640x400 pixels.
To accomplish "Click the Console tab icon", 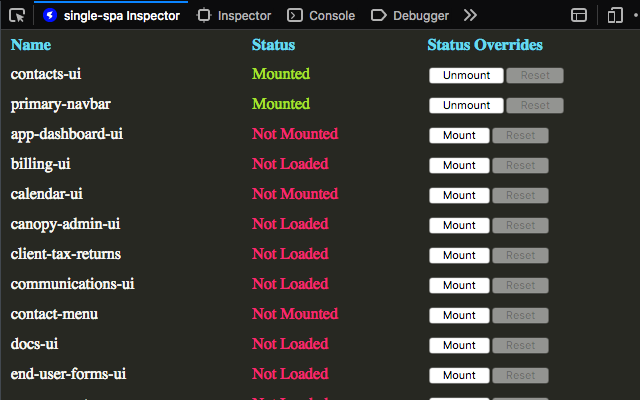I will (x=295, y=16).
